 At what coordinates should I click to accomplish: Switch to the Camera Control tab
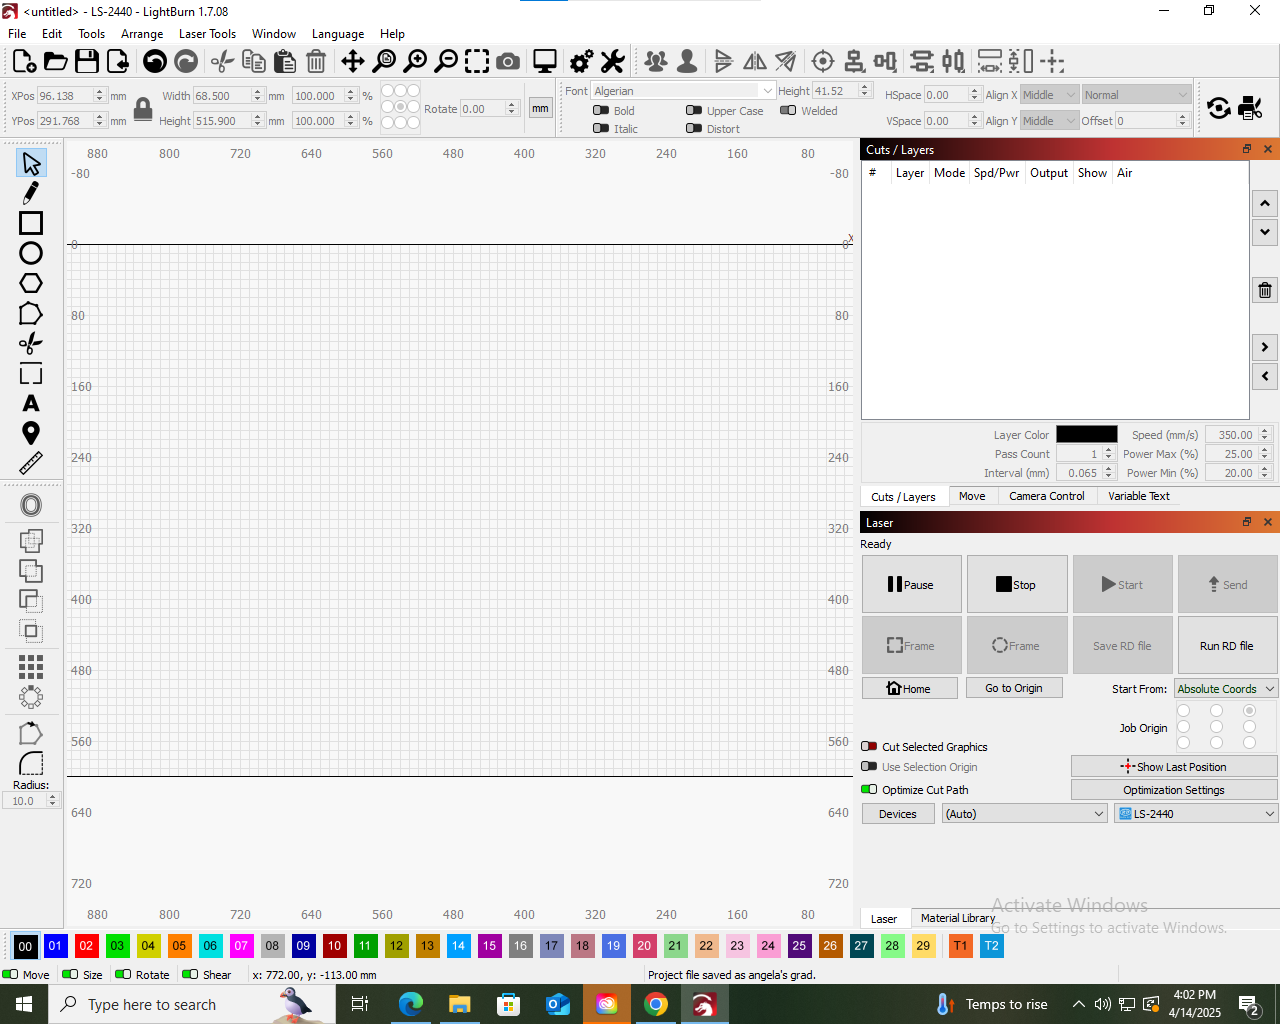click(1046, 495)
